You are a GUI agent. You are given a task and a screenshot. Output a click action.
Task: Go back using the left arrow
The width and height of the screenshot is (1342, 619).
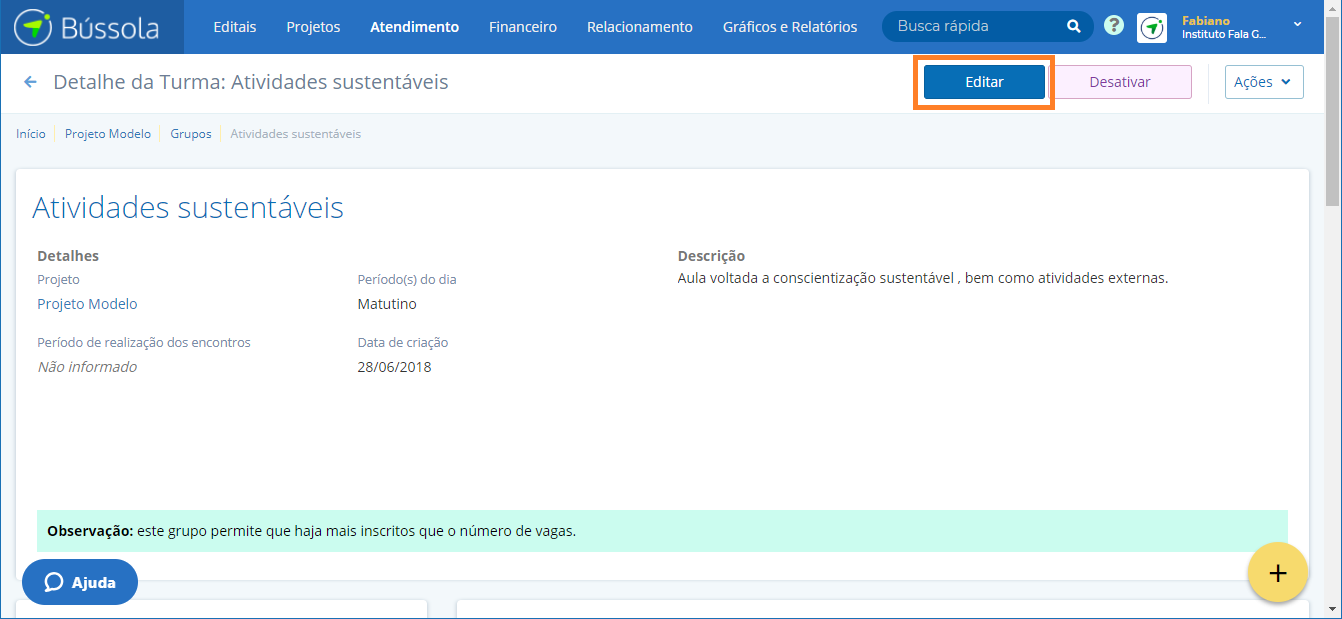coord(30,82)
